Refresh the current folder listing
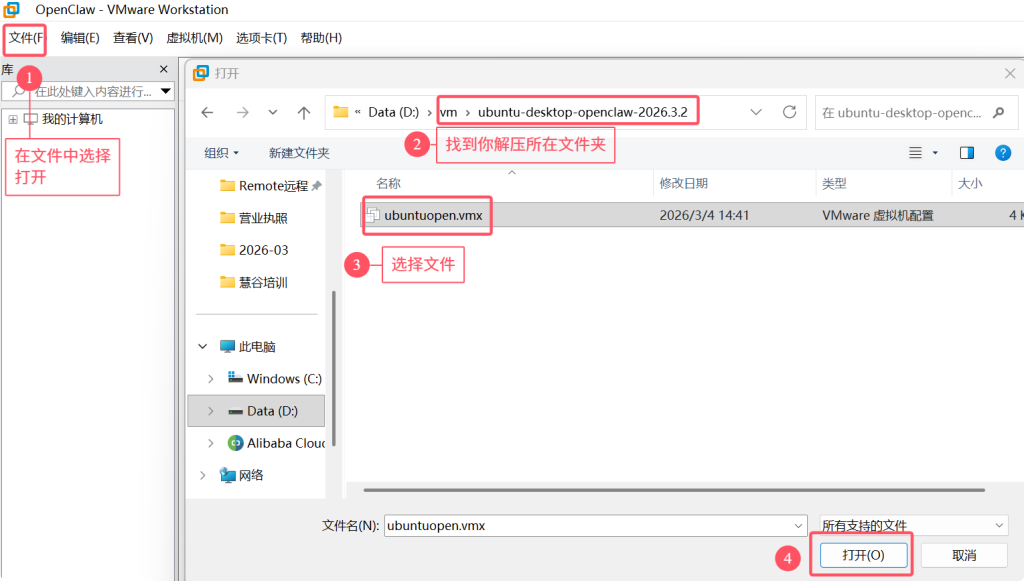1024x581 pixels. [x=789, y=112]
